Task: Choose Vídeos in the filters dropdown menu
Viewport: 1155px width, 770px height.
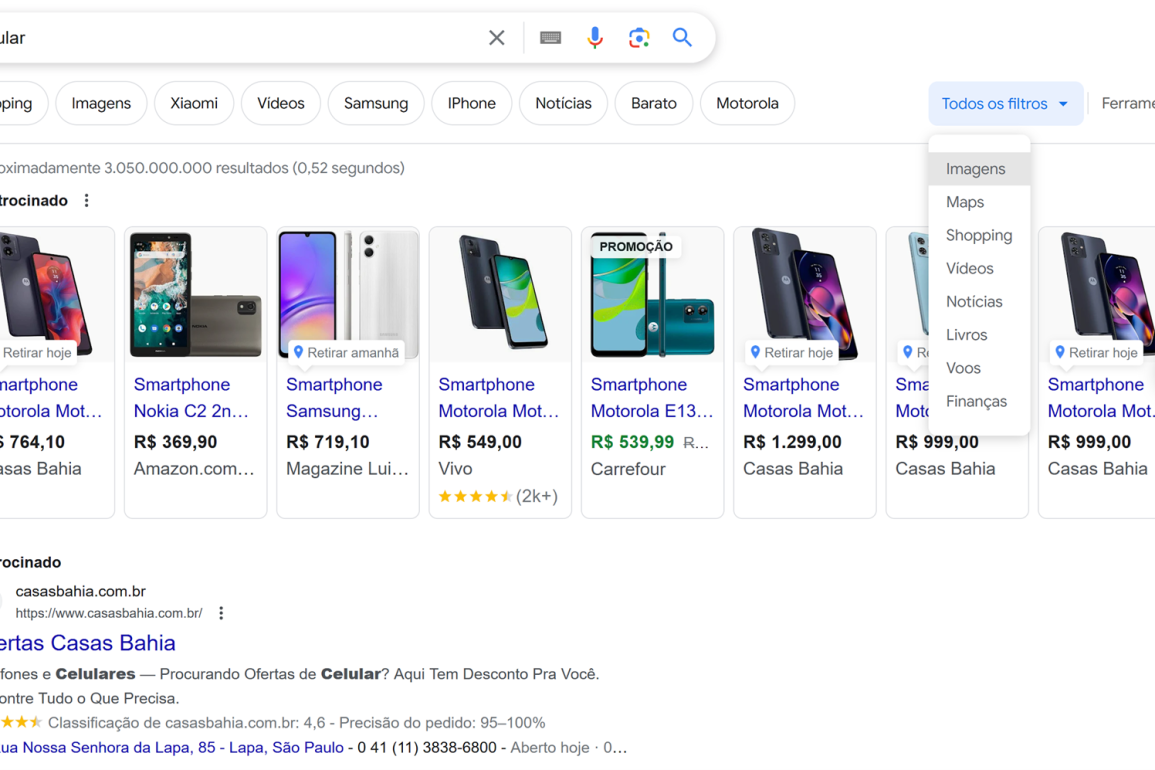Action: coord(979,268)
